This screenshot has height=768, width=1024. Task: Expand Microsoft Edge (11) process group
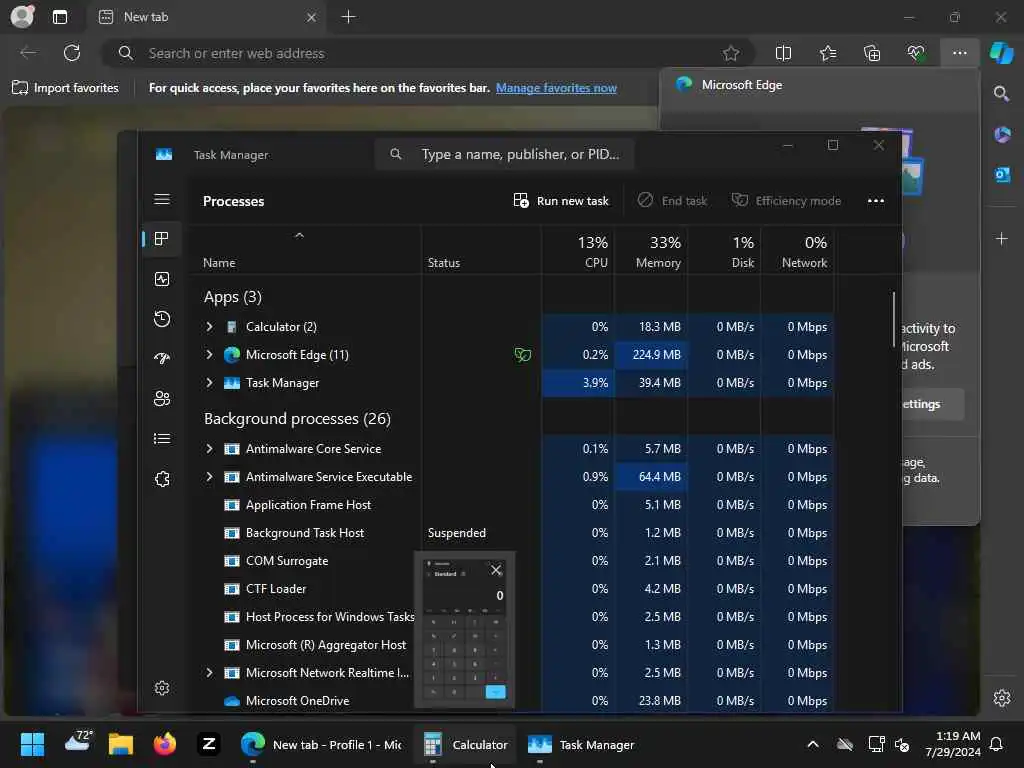point(209,355)
